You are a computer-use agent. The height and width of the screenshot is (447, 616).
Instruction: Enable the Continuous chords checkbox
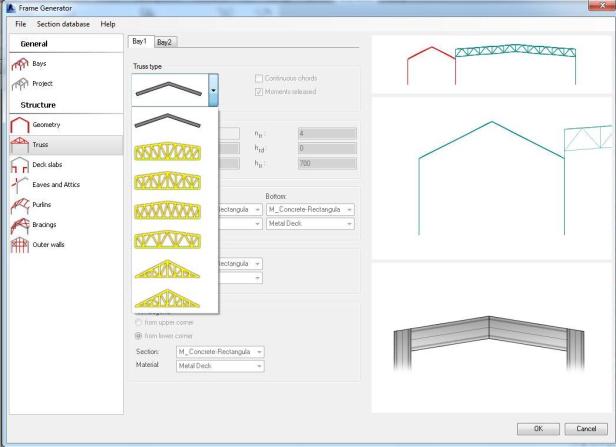258,78
